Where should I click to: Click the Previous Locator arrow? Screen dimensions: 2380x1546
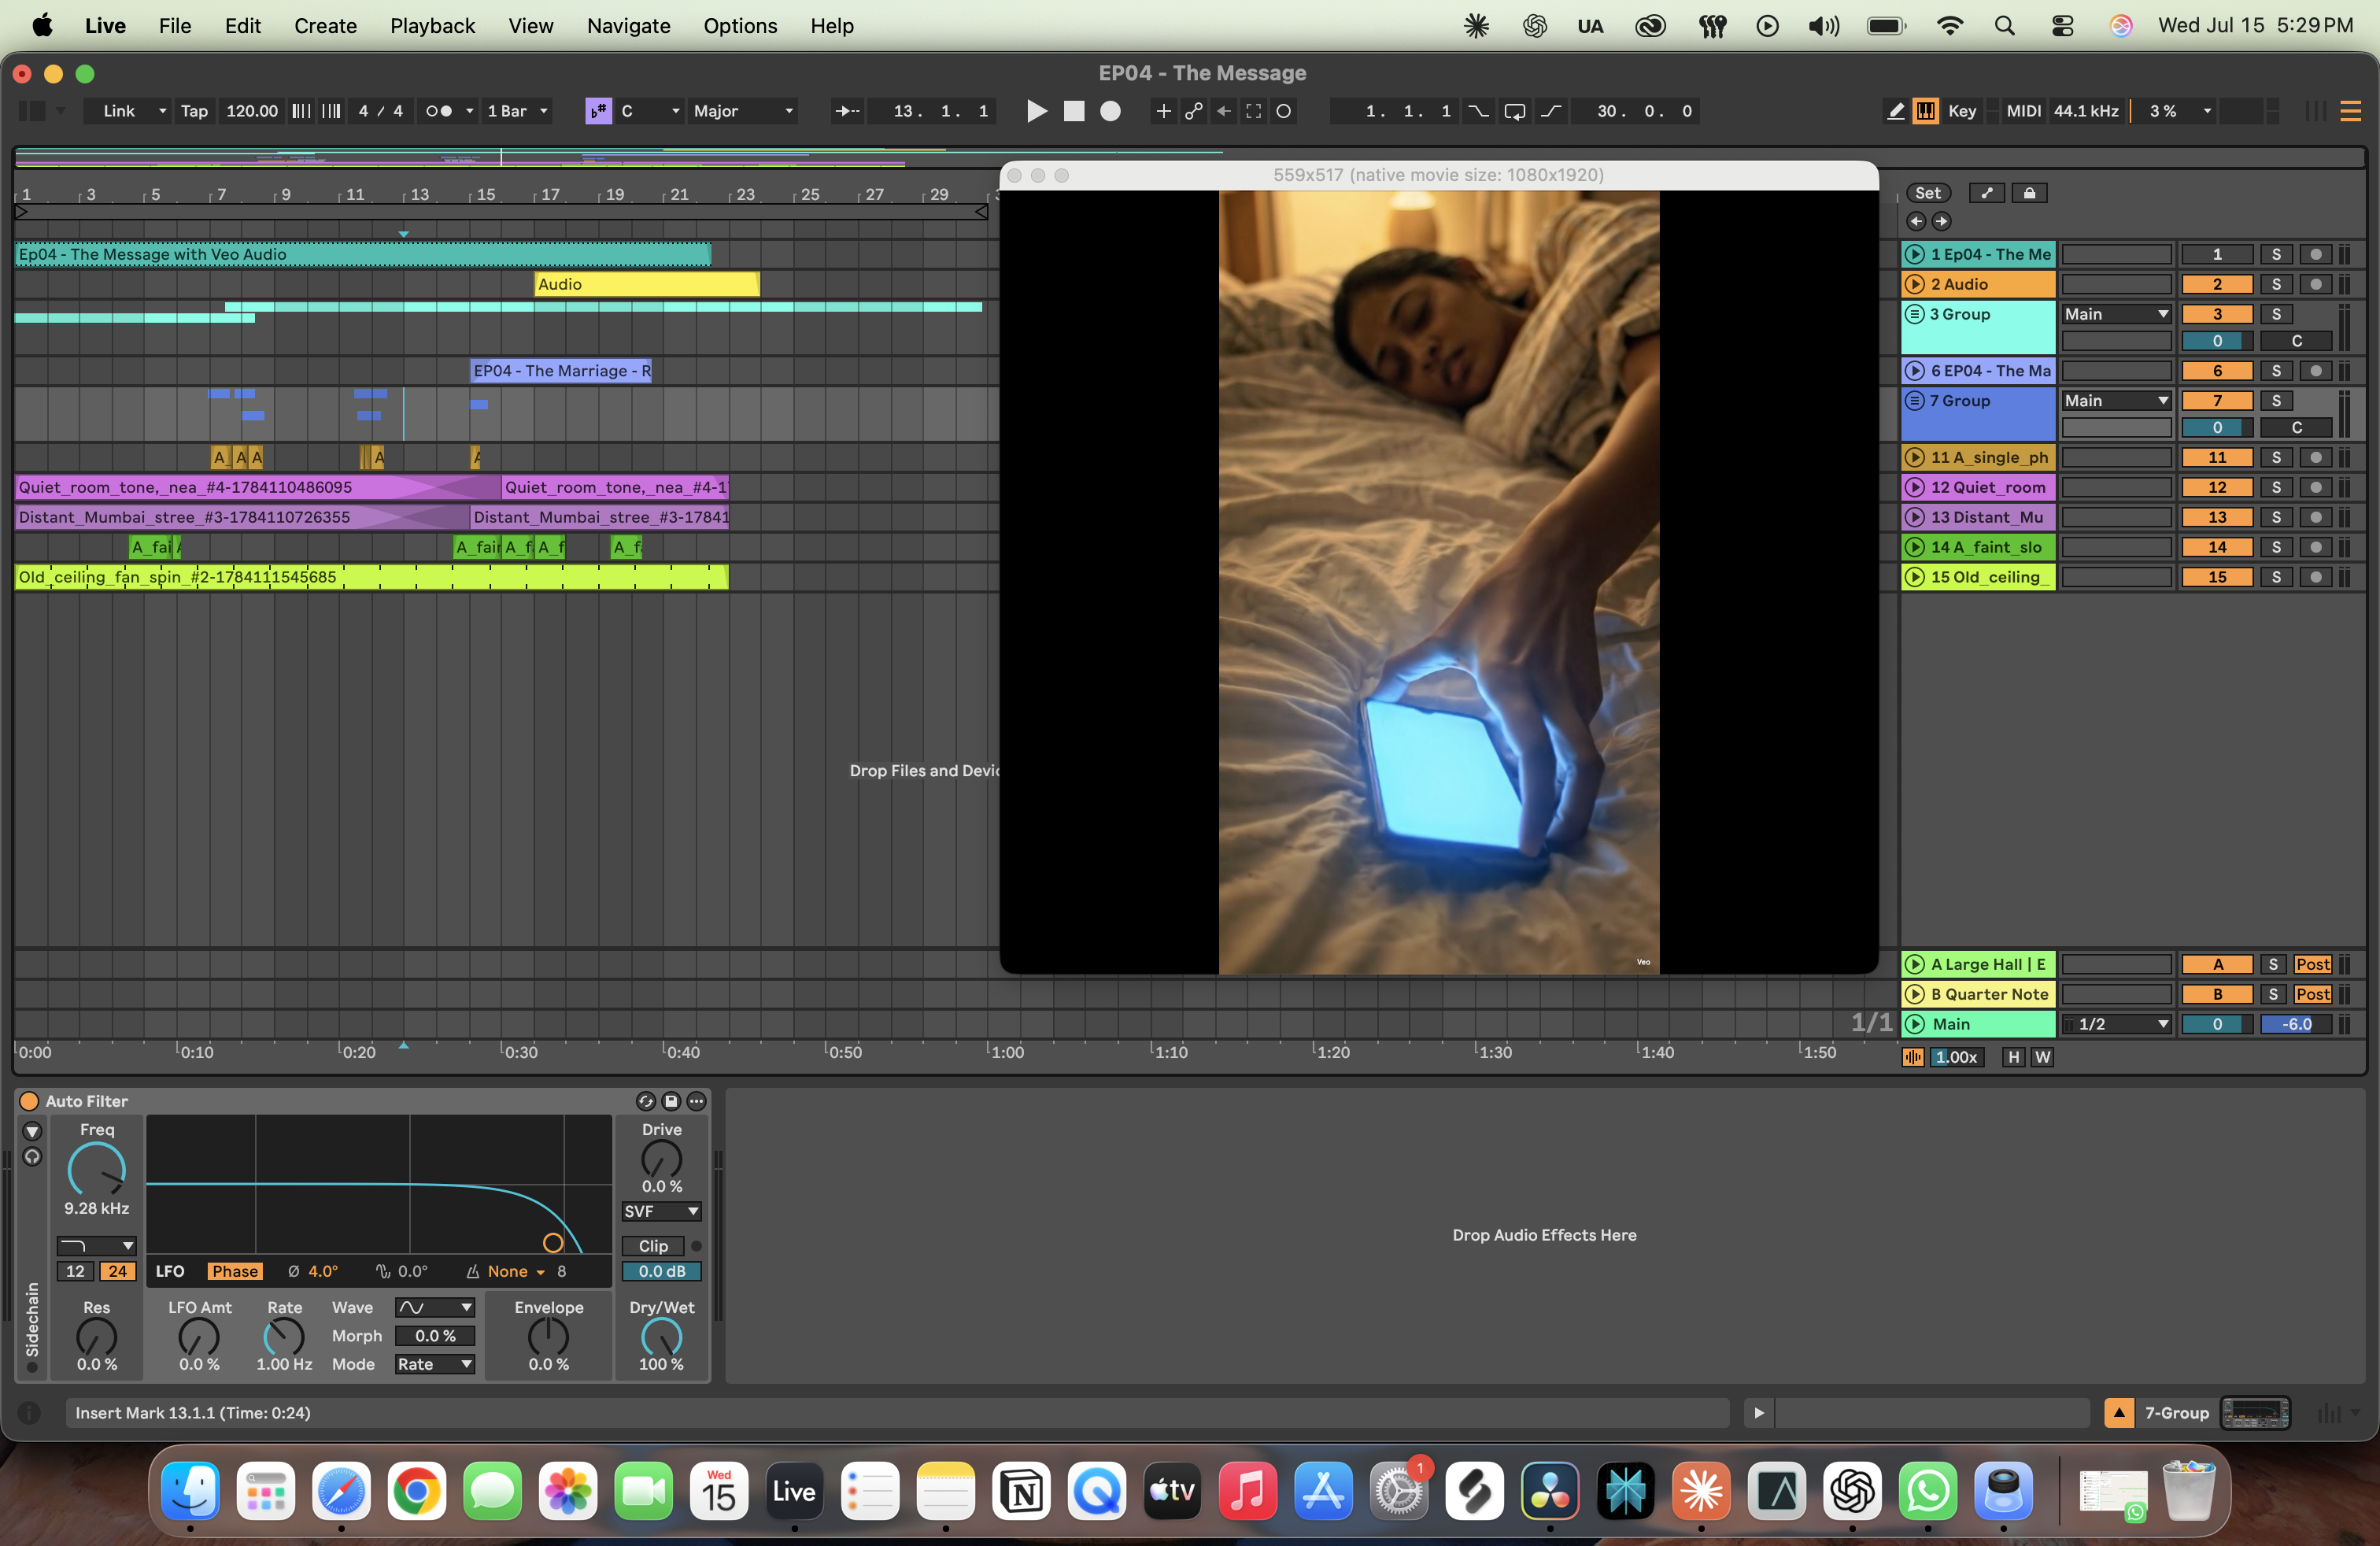coord(1916,221)
